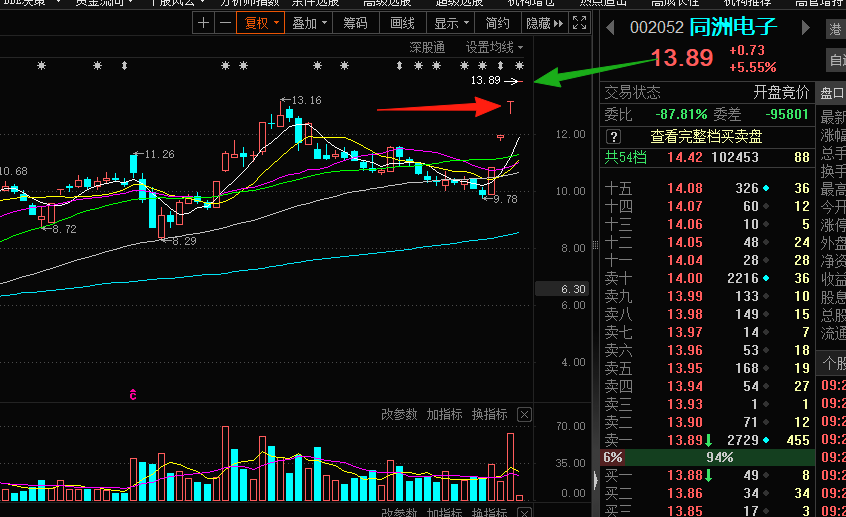Click the +0.73 price change value
Screen dimensions: 846x517
coord(747,50)
